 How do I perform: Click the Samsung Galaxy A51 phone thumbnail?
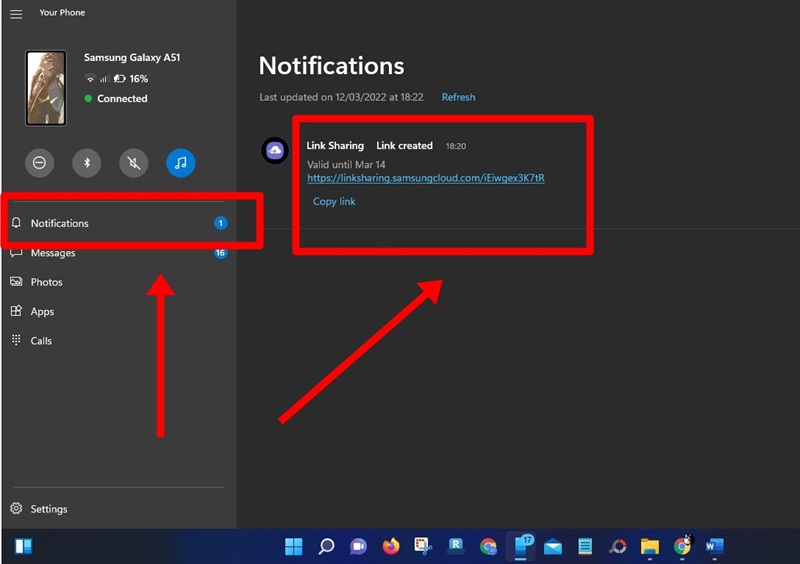46,88
